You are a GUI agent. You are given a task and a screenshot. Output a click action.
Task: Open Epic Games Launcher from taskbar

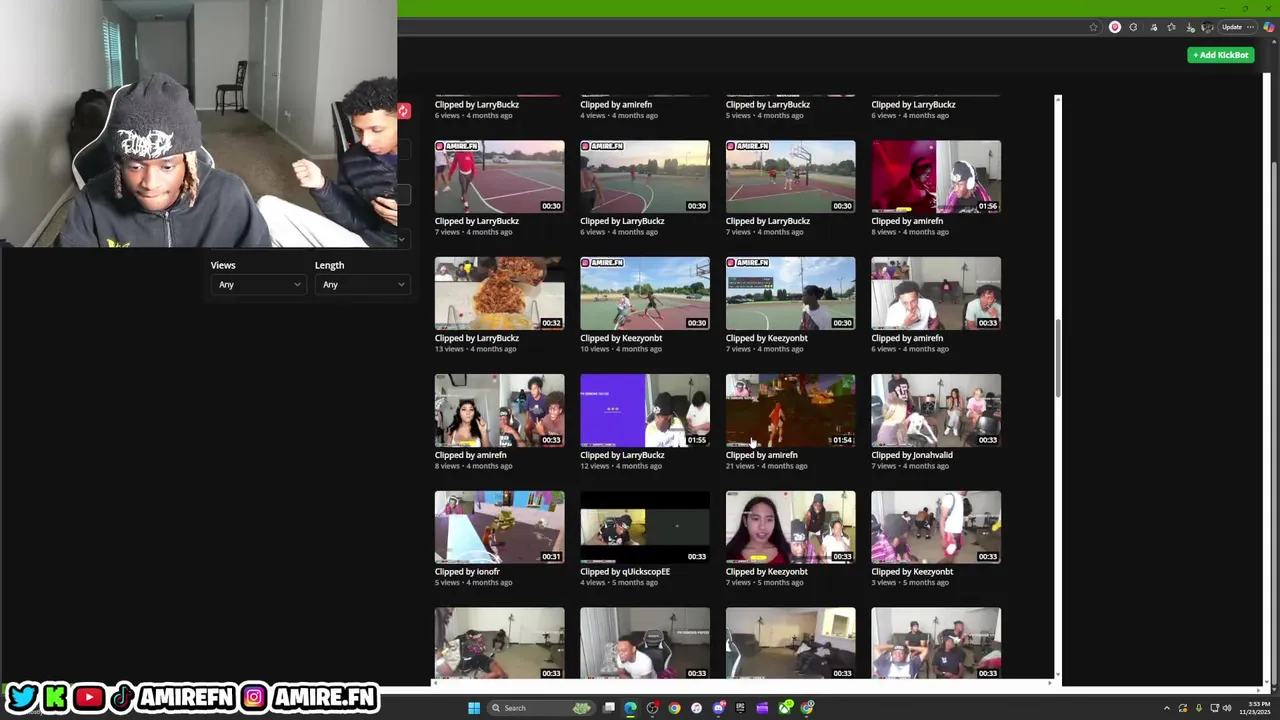740,708
